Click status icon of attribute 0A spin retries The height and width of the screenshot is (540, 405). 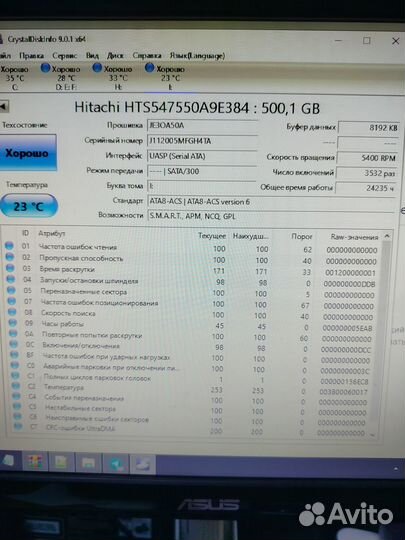point(13,333)
